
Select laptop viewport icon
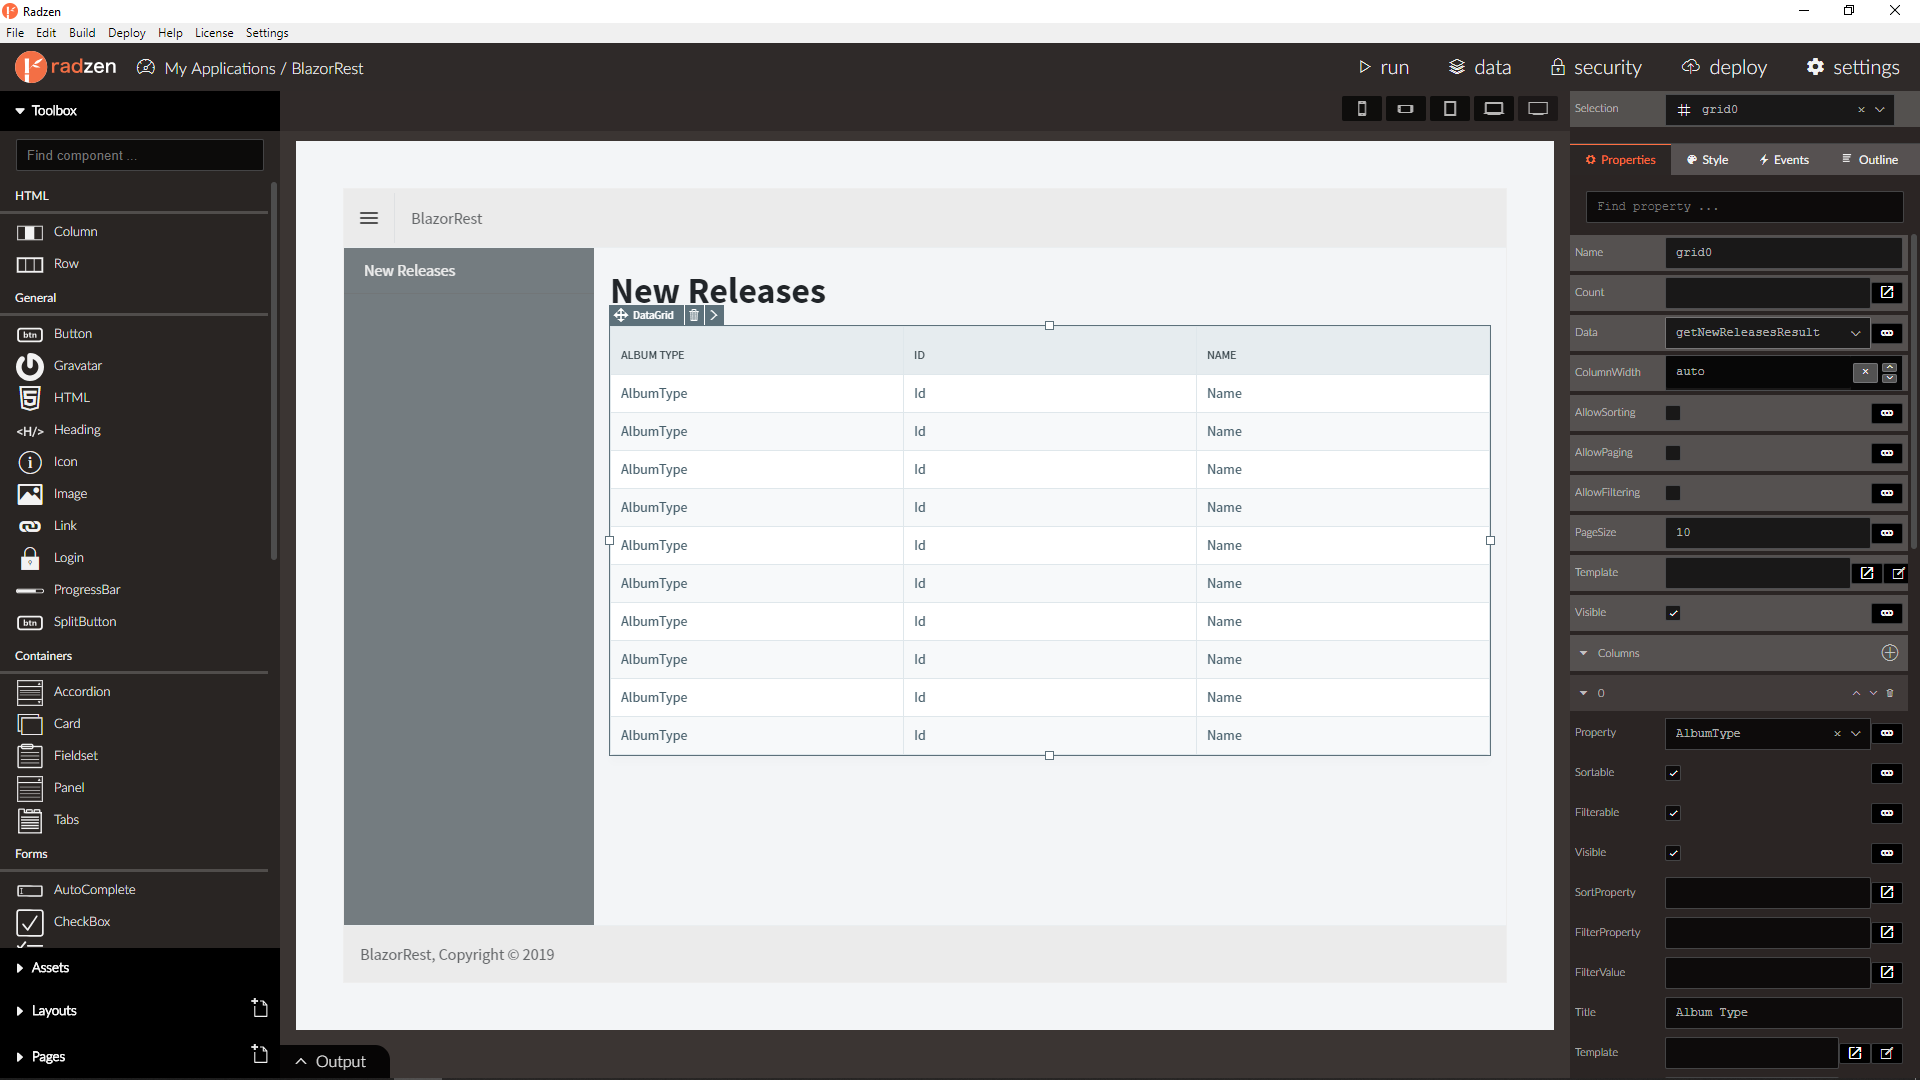coord(1494,109)
